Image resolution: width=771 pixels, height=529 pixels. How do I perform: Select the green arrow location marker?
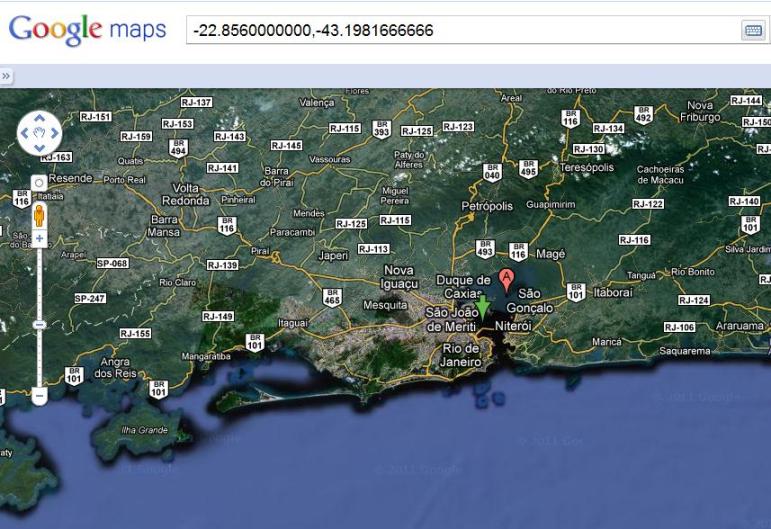483,307
